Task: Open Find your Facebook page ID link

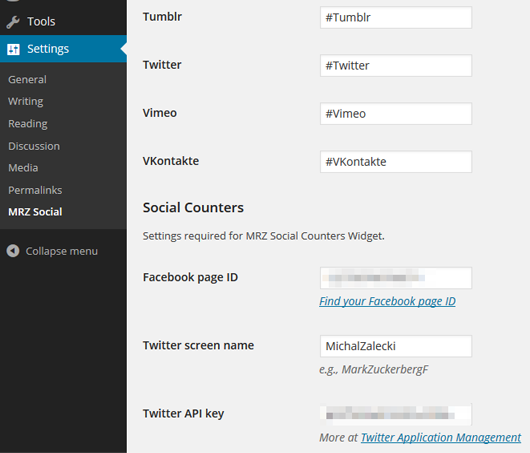Action: tap(387, 301)
